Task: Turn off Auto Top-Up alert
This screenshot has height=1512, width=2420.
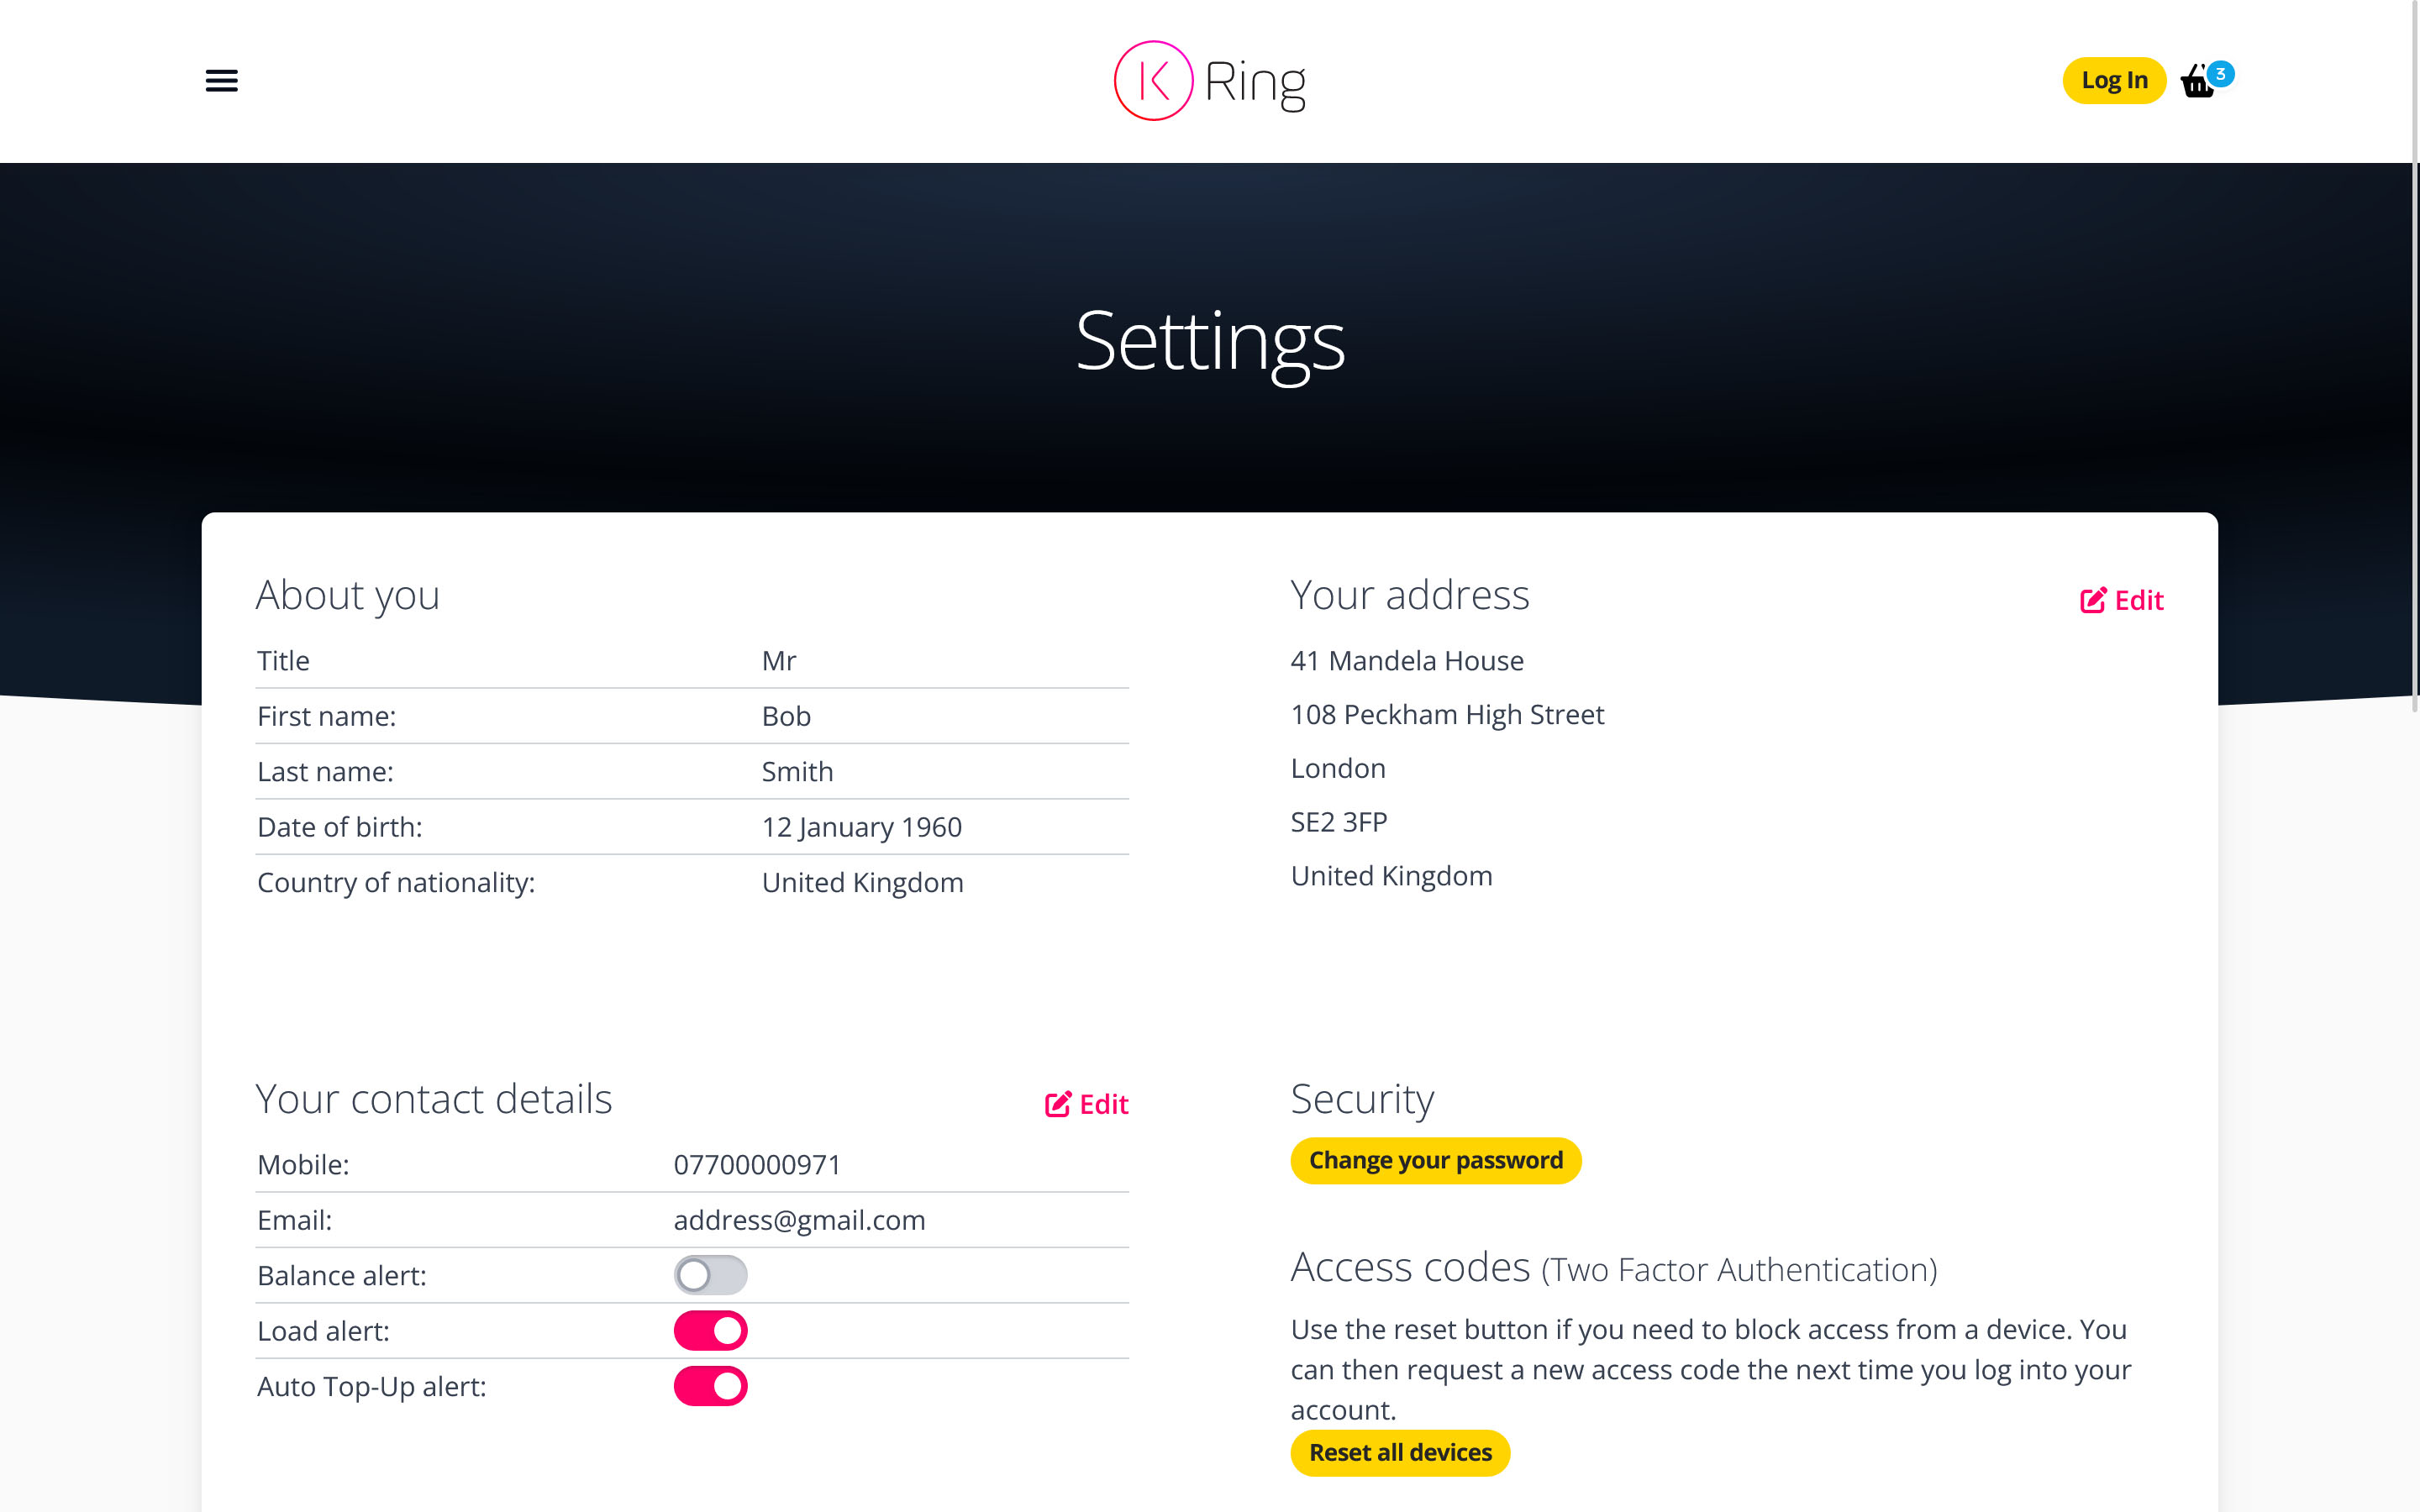Action: [710, 1386]
